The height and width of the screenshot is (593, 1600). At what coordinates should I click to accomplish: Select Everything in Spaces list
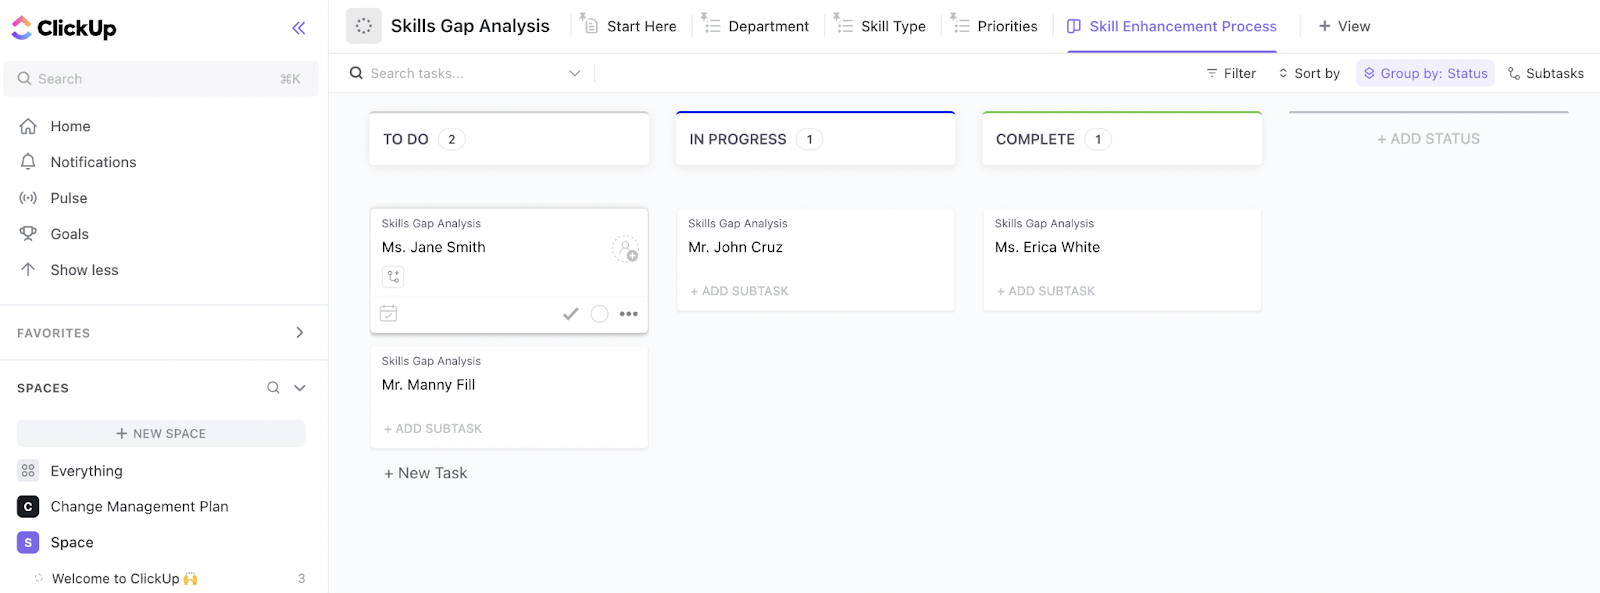click(86, 471)
